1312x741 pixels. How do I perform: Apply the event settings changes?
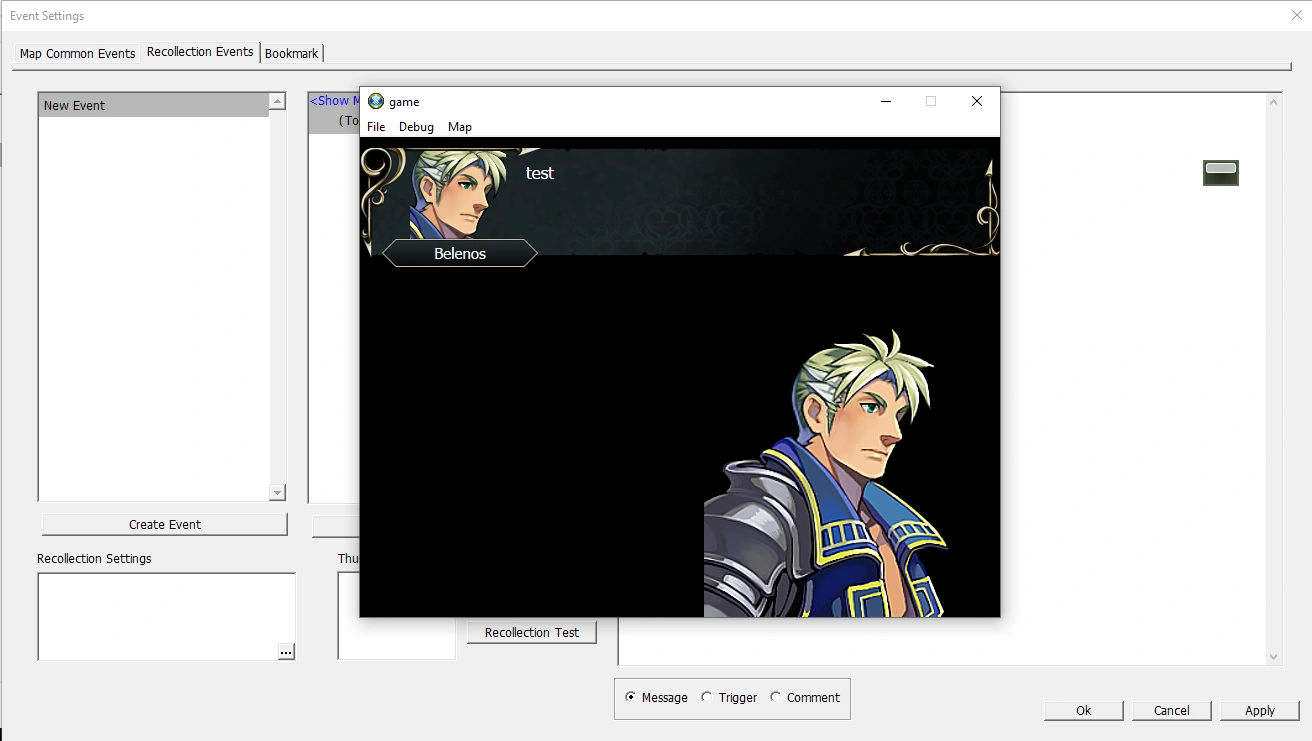[x=1260, y=711]
